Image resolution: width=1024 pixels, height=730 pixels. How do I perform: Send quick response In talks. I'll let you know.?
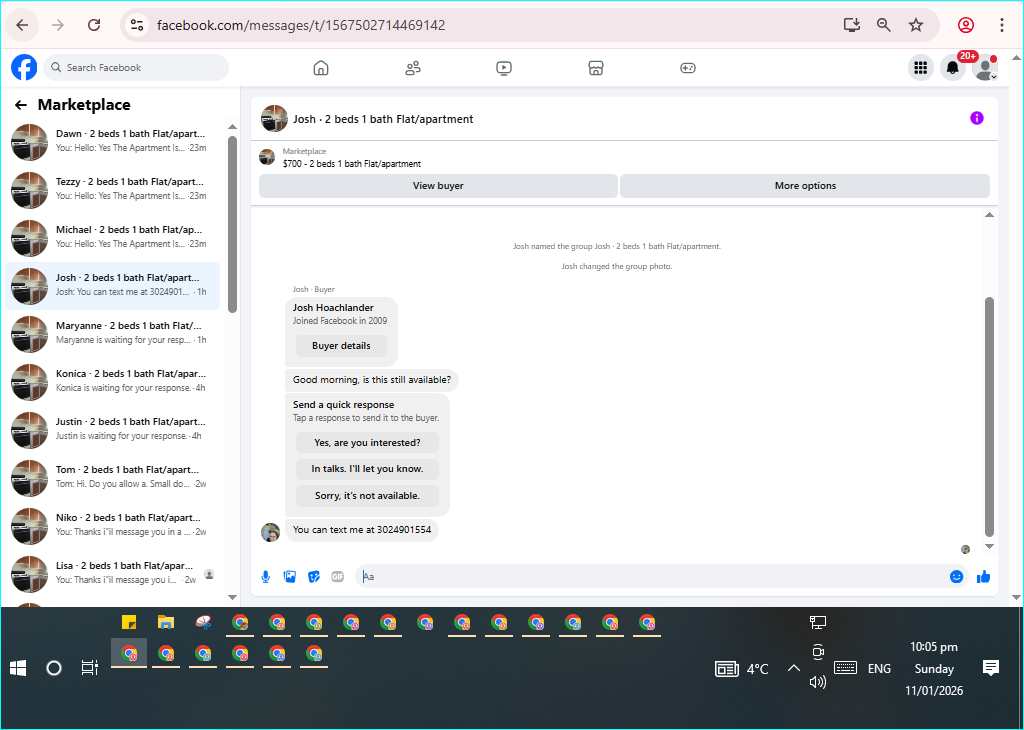[x=367, y=469]
